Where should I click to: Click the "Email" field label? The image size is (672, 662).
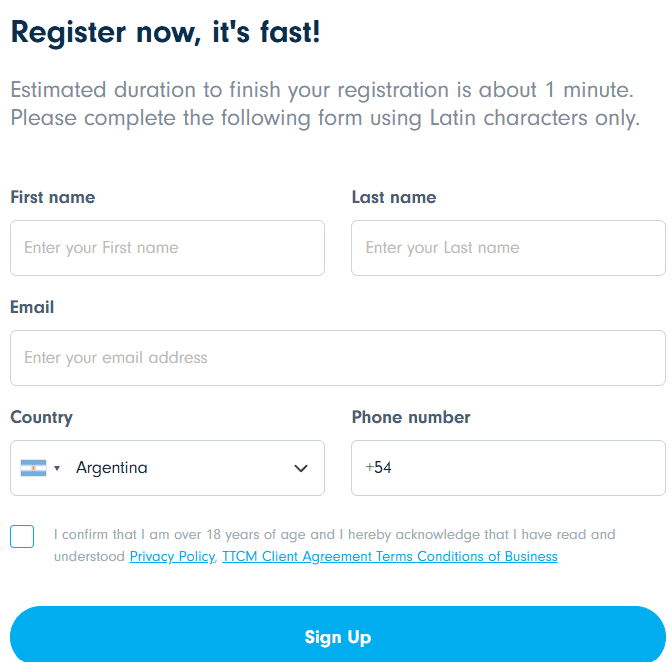pyautogui.click(x=32, y=307)
